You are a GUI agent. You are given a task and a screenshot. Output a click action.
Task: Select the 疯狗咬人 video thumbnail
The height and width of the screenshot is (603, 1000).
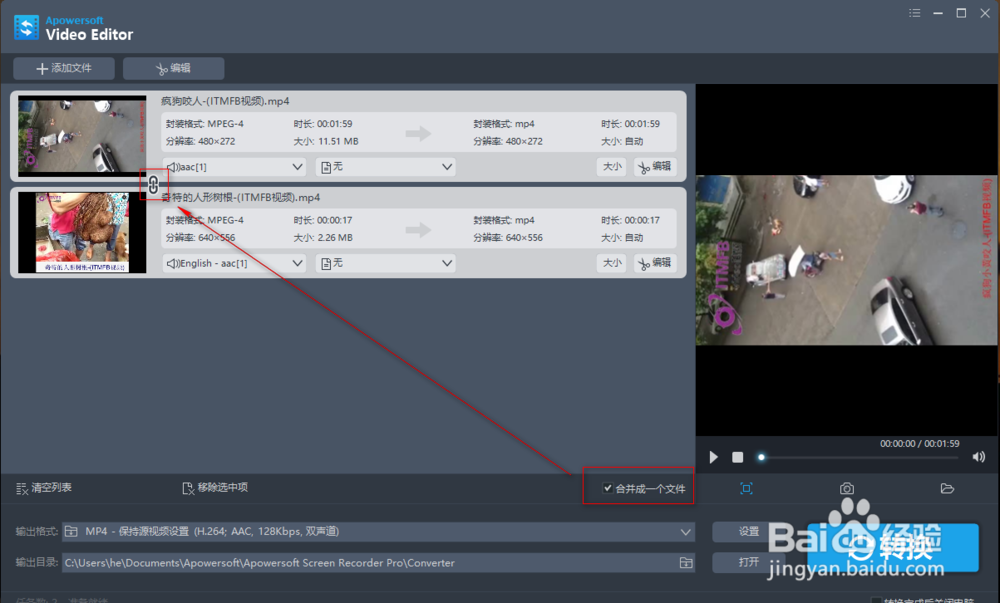pyautogui.click(x=82, y=136)
